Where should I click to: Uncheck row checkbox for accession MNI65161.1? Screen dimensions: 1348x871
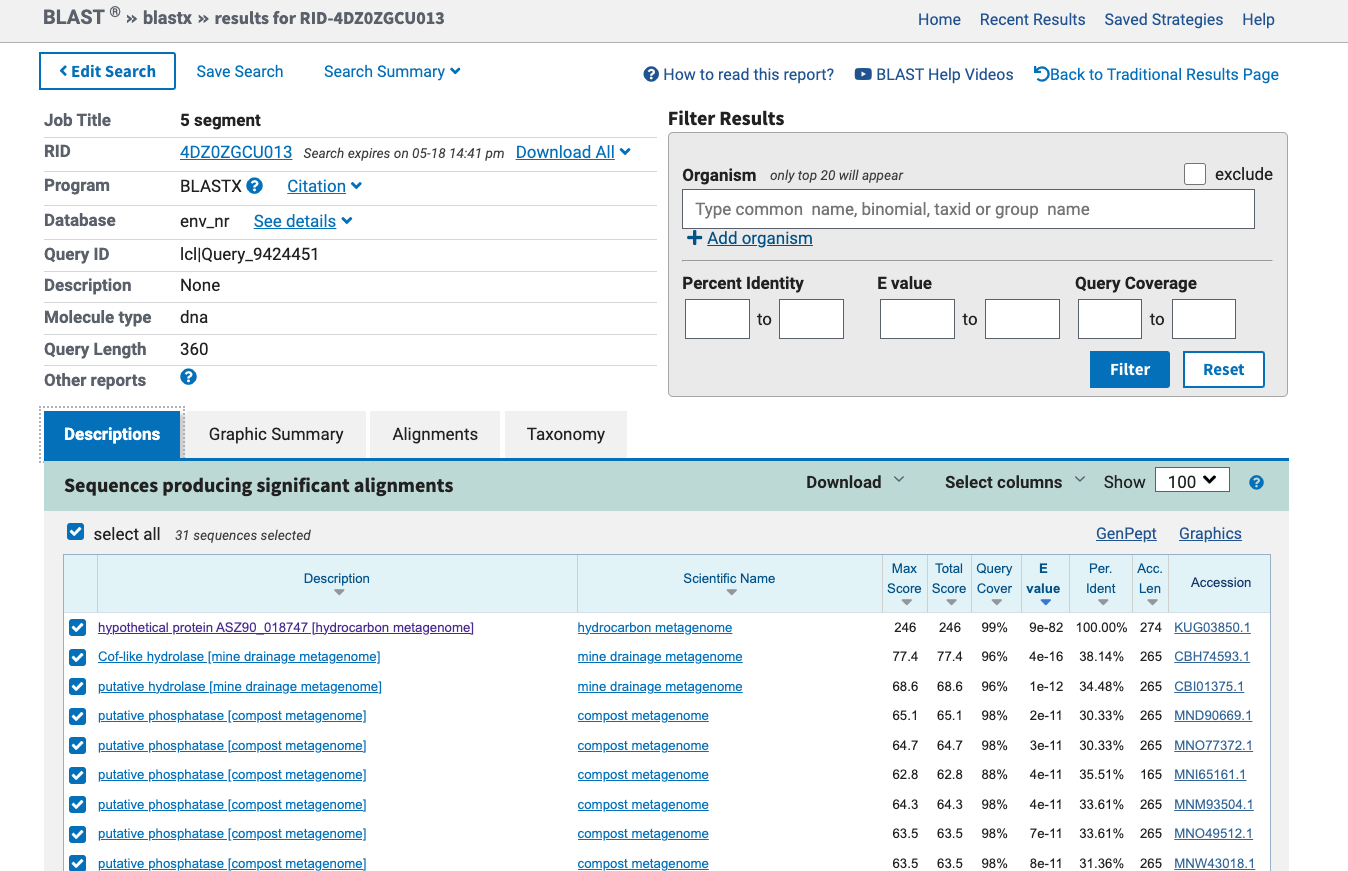point(77,775)
